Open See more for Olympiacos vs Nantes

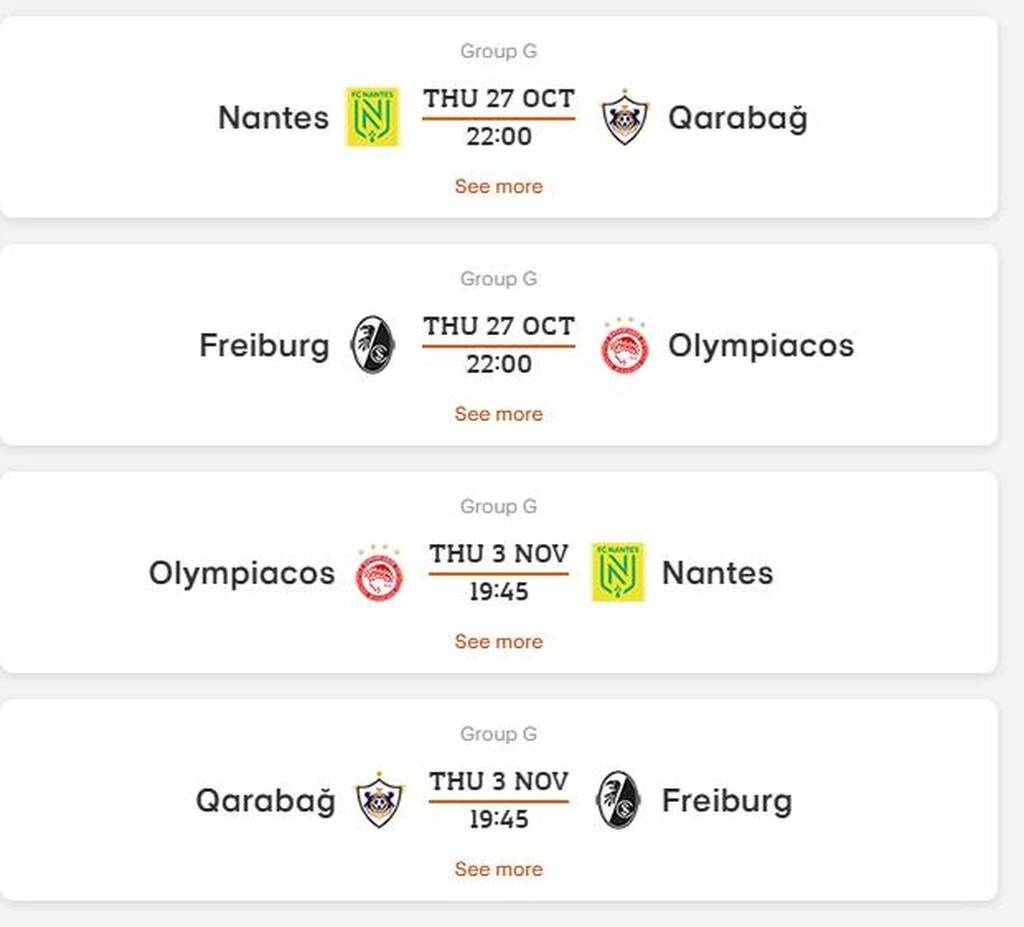(x=499, y=642)
